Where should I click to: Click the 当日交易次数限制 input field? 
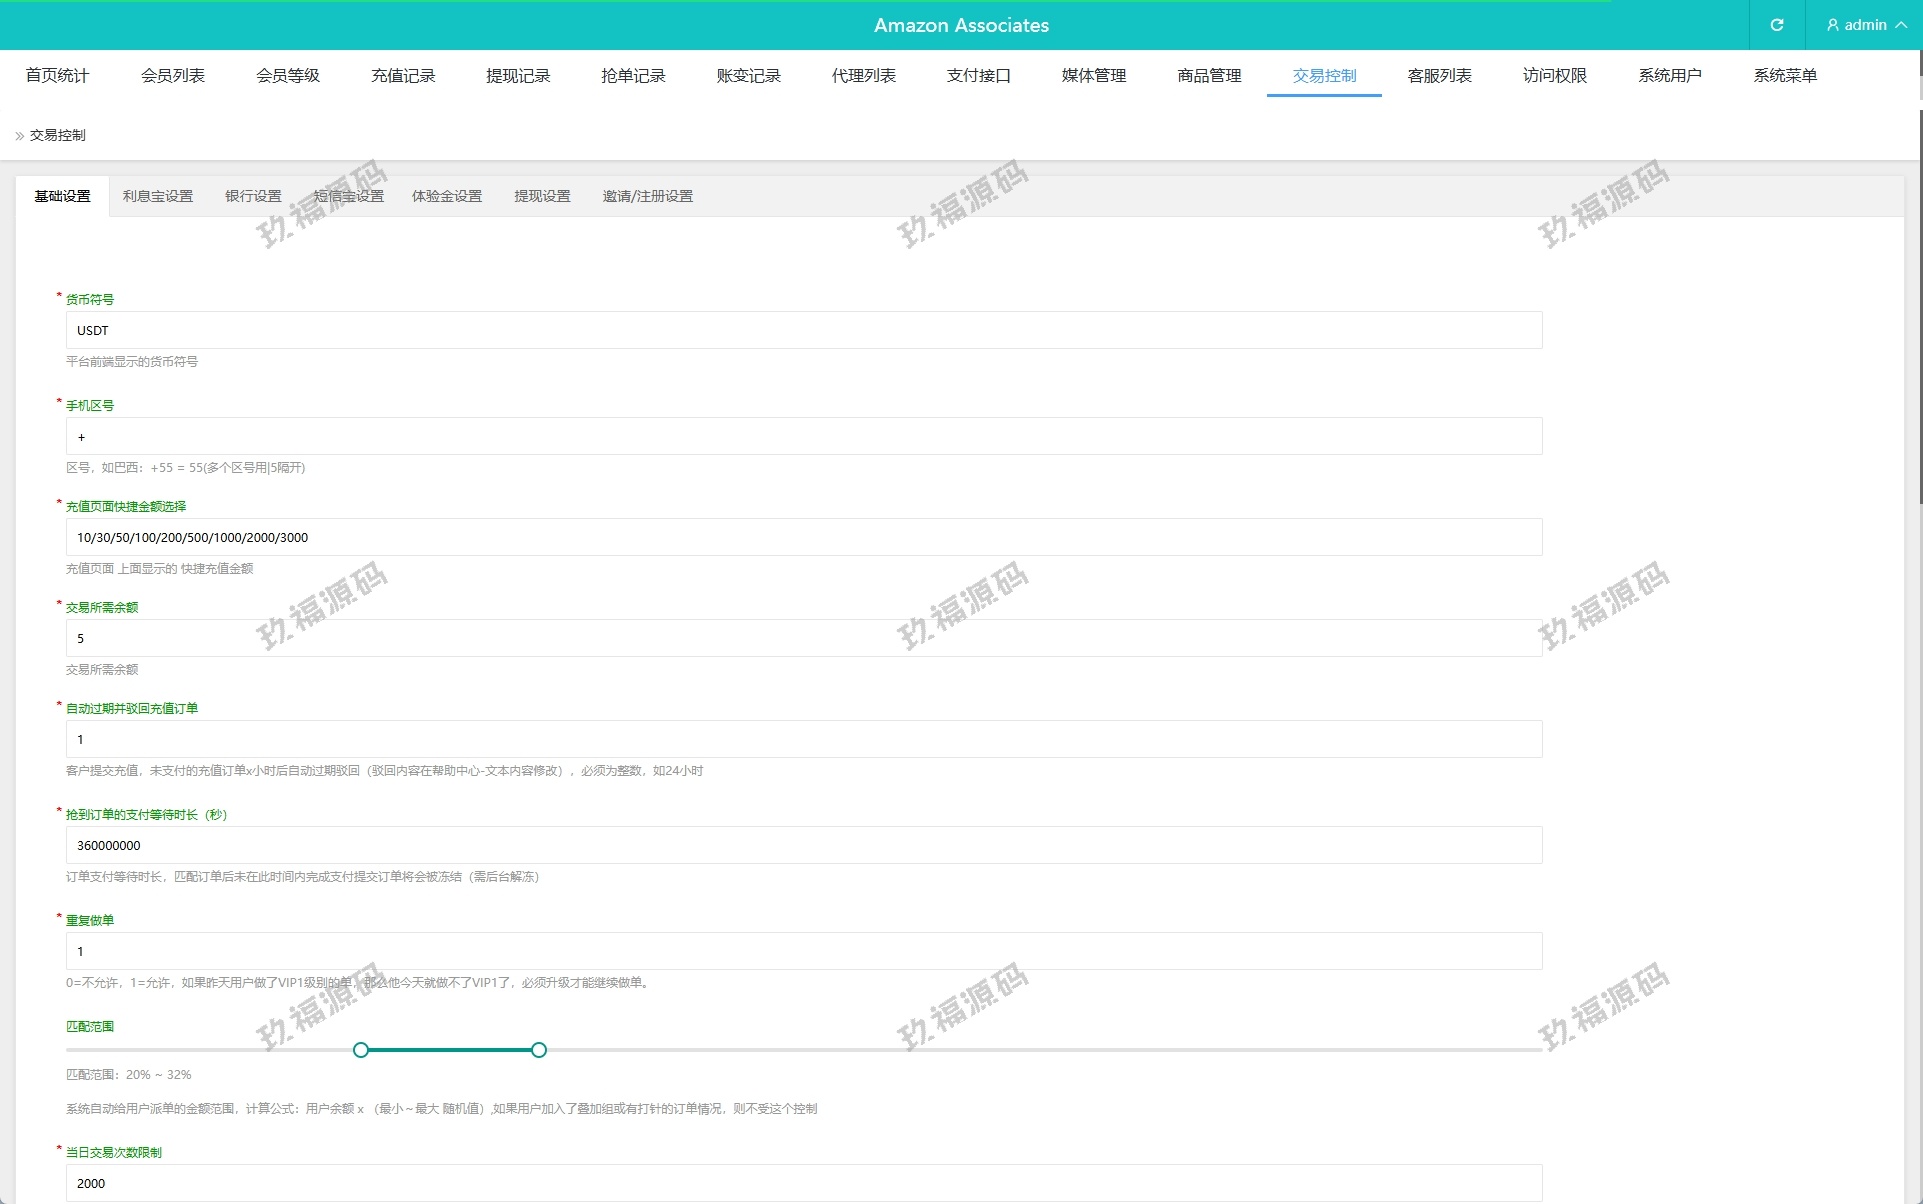pos(803,1183)
